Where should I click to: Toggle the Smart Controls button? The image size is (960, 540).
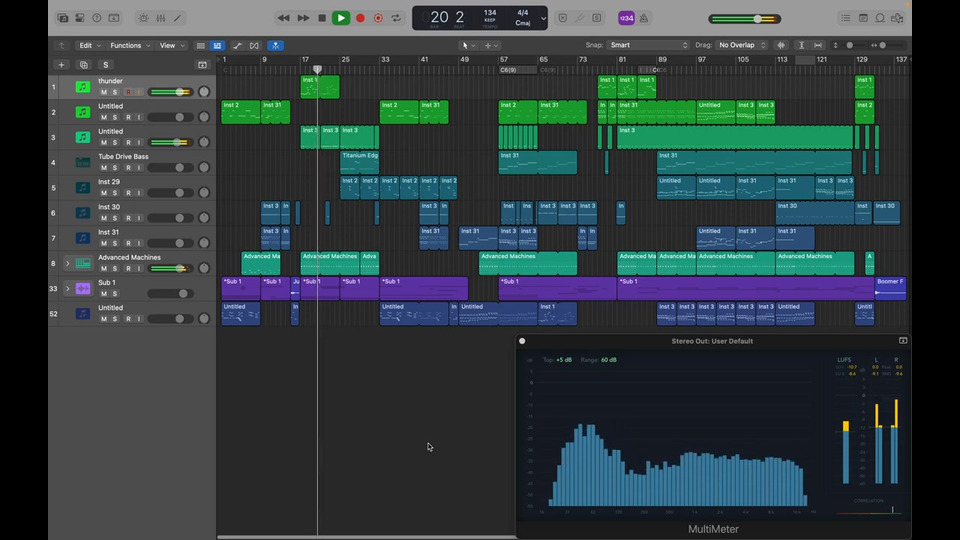pyautogui.click(x=143, y=18)
